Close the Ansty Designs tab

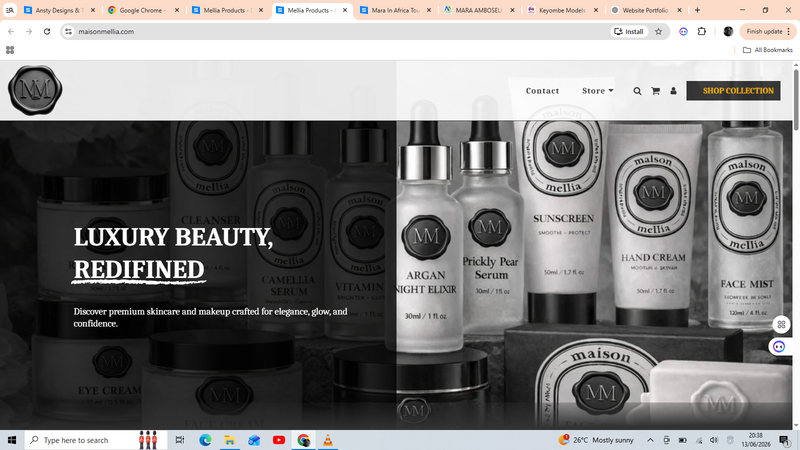point(93,10)
